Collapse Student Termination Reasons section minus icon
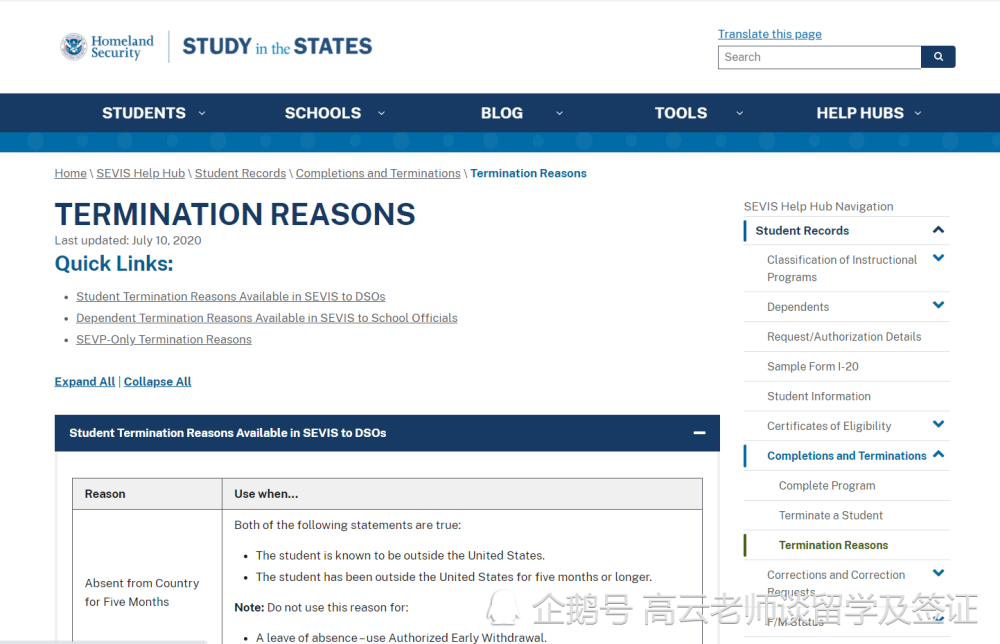Screen dimensions: 1000x644 [x=700, y=433]
